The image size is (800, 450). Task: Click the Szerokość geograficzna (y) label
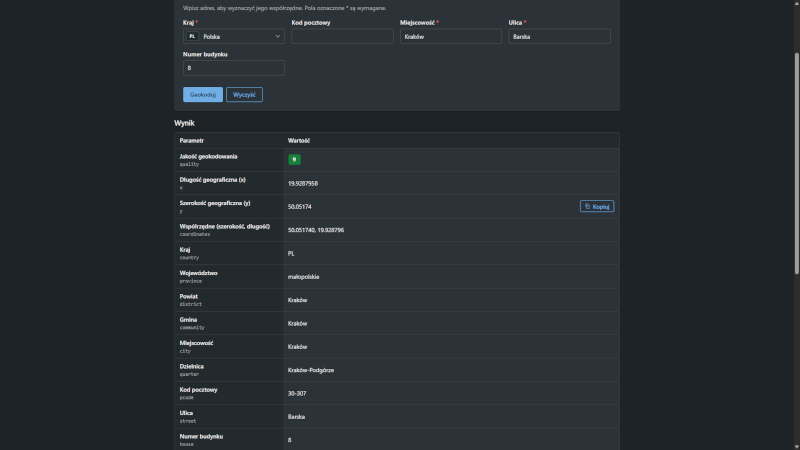tap(215, 203)
